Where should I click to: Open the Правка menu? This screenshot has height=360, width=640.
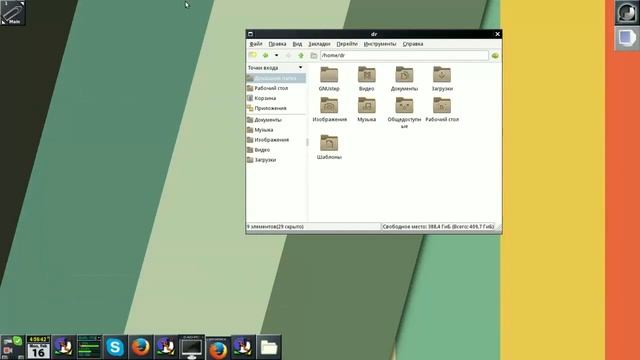coord(277,44)
